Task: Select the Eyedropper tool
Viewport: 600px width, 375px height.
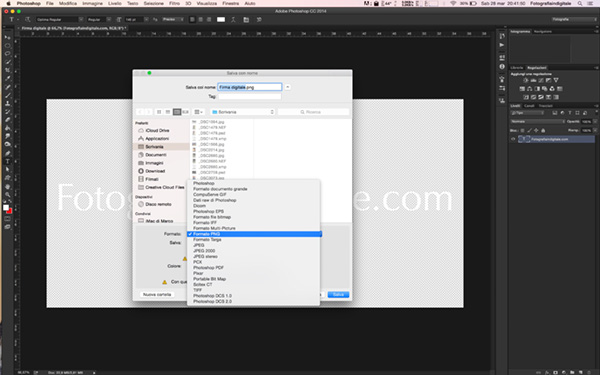Action: click(8, 78)
